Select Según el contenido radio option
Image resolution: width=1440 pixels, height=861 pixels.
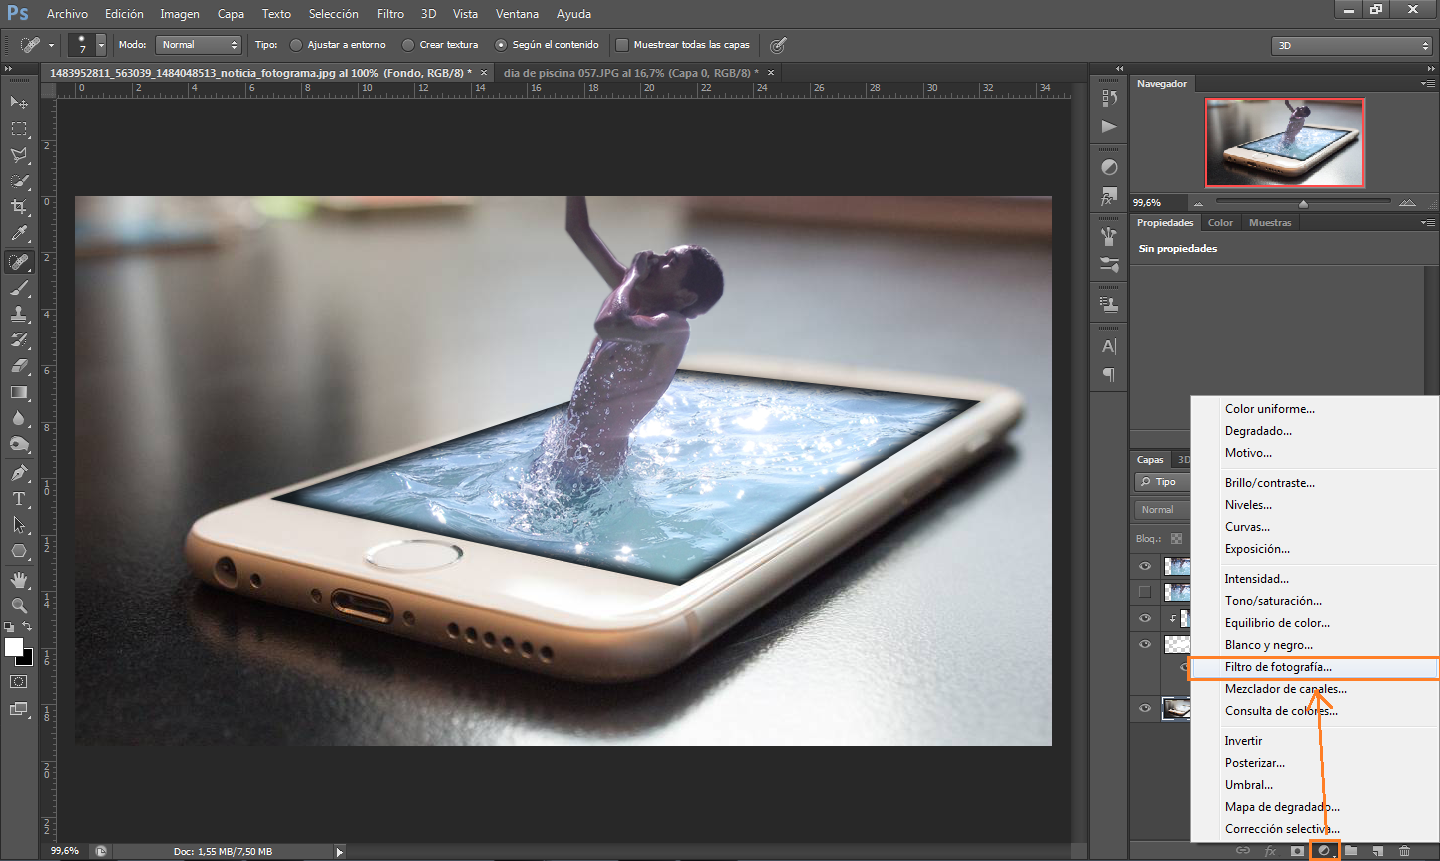501,45
